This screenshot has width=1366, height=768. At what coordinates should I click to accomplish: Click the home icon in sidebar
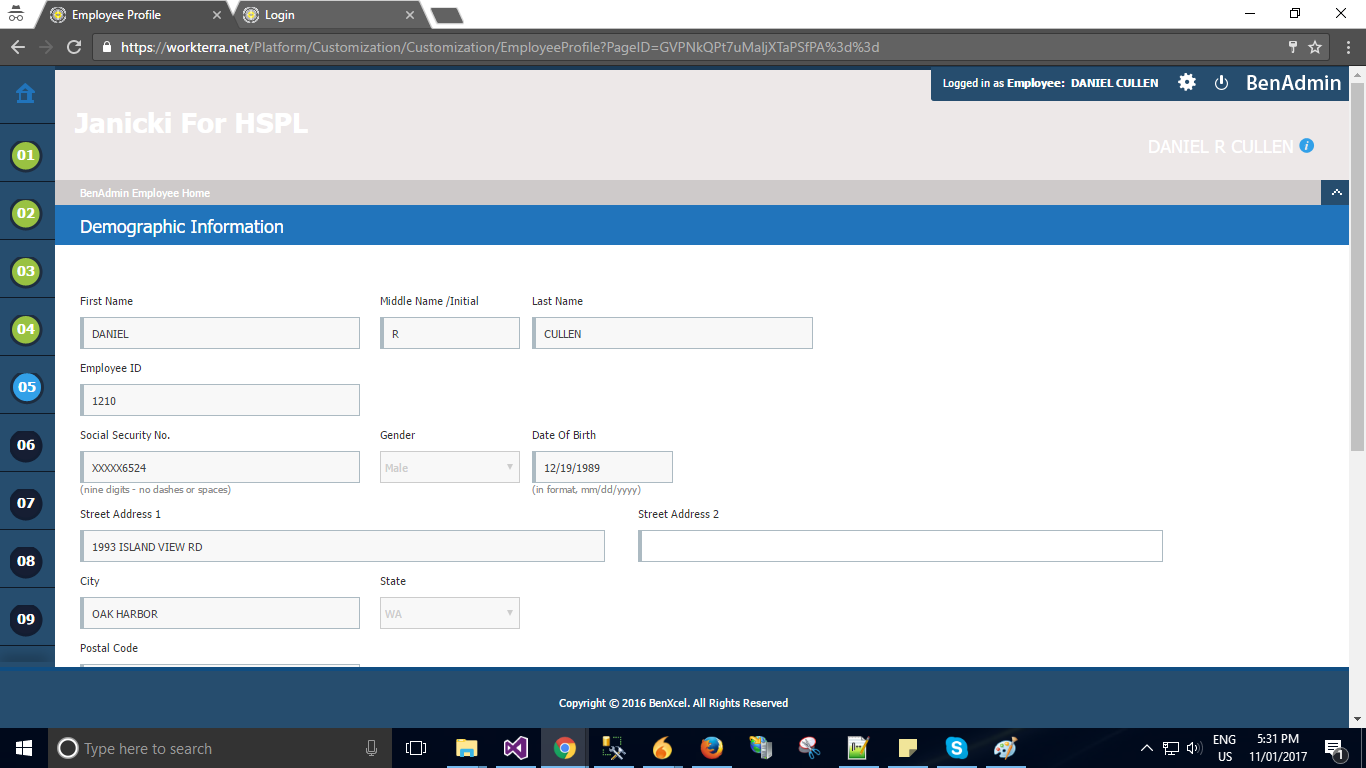tap(26, 94)
